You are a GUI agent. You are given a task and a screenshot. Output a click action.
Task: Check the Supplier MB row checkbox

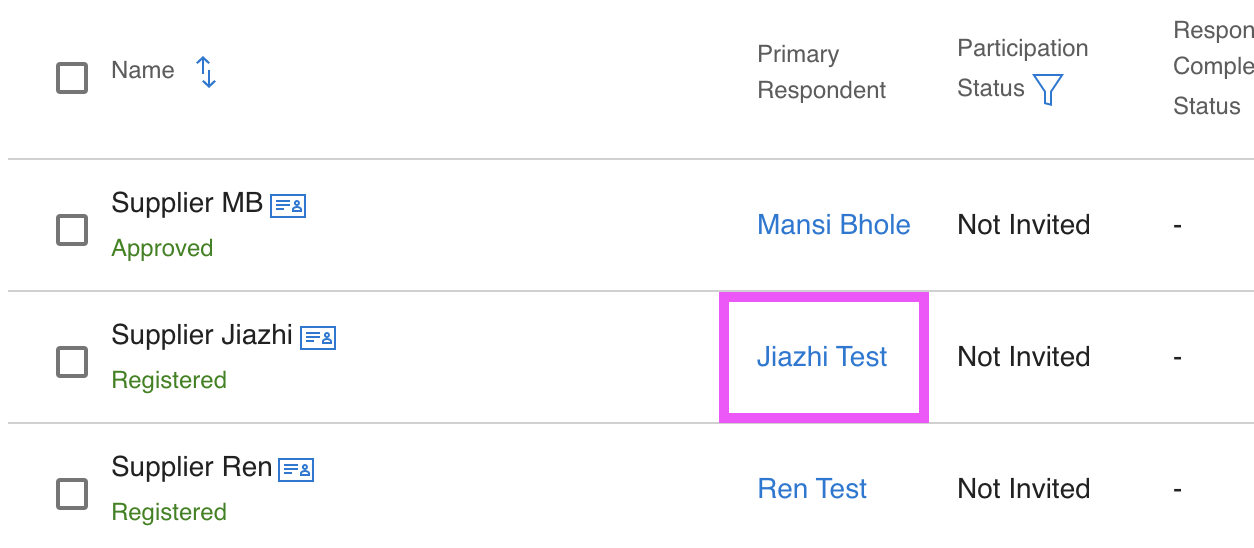[x=72, y=229]
